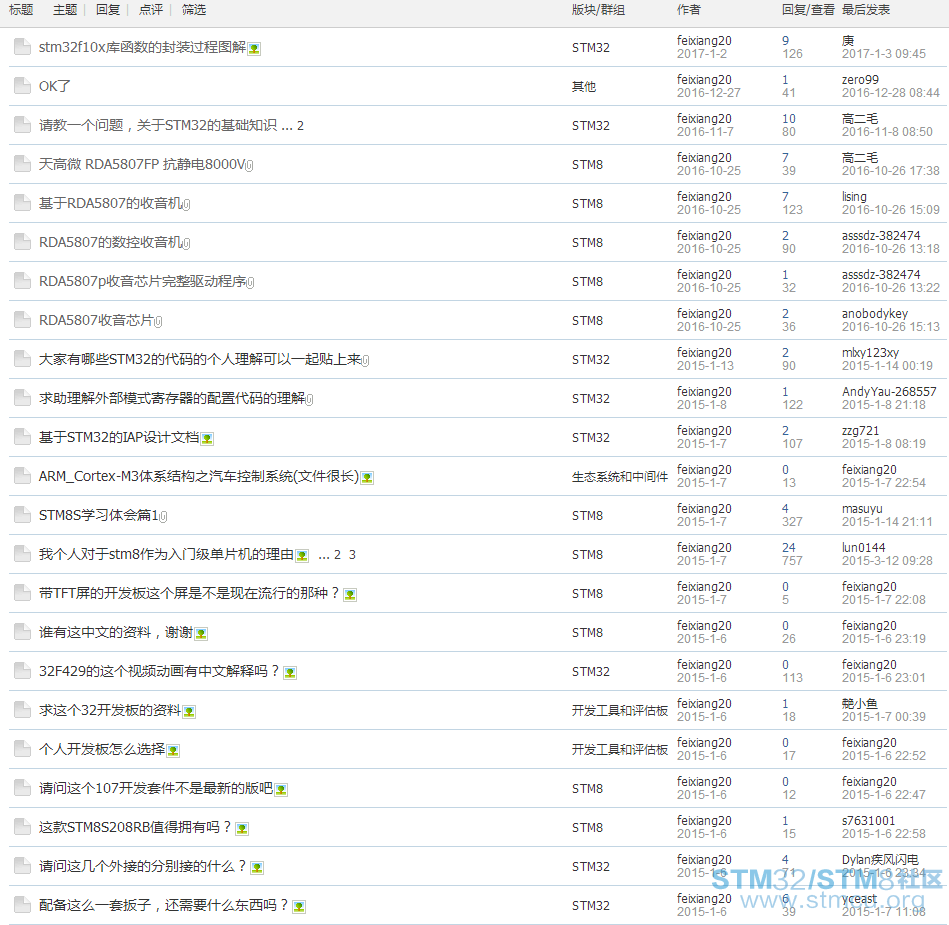Open the 其他 forum board link
The width and height of the screenshot is (949, 925).
(584, 87)
